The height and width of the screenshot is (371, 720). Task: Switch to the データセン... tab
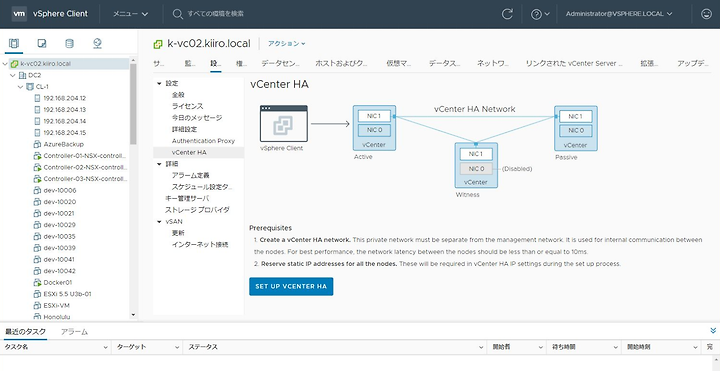[280, 64]
